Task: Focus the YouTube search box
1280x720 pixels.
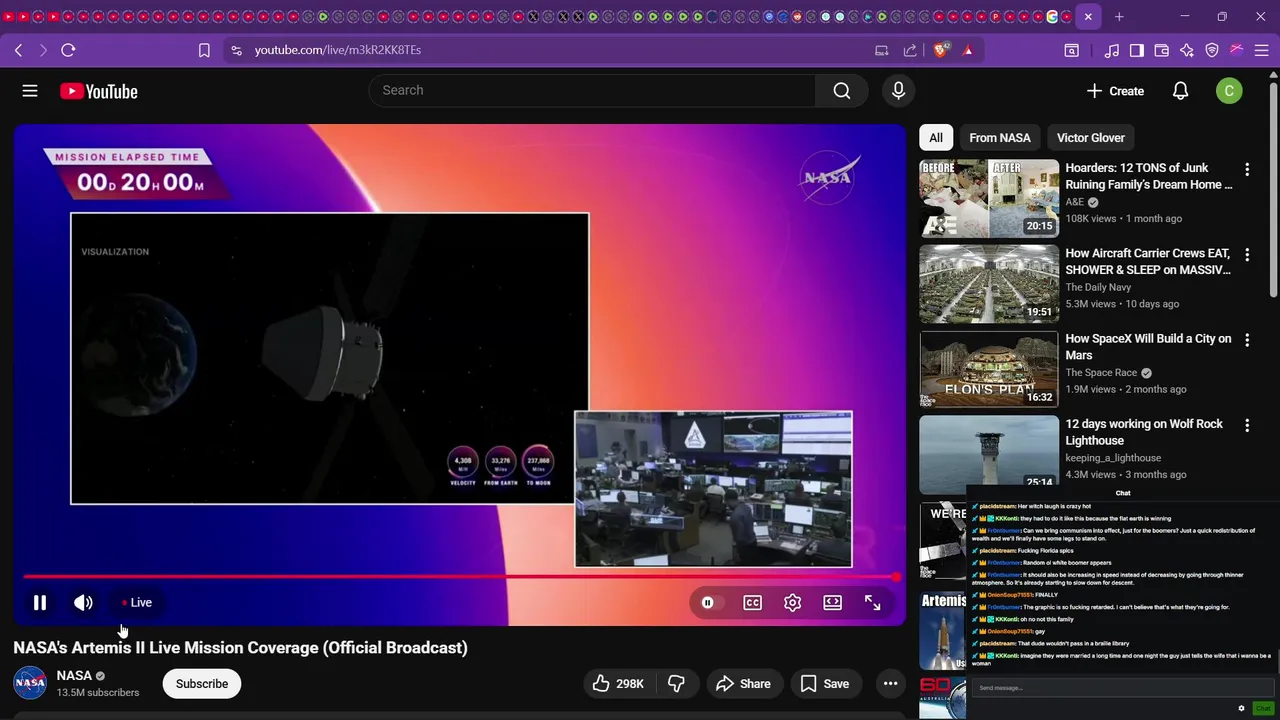Action: (592, 91)
